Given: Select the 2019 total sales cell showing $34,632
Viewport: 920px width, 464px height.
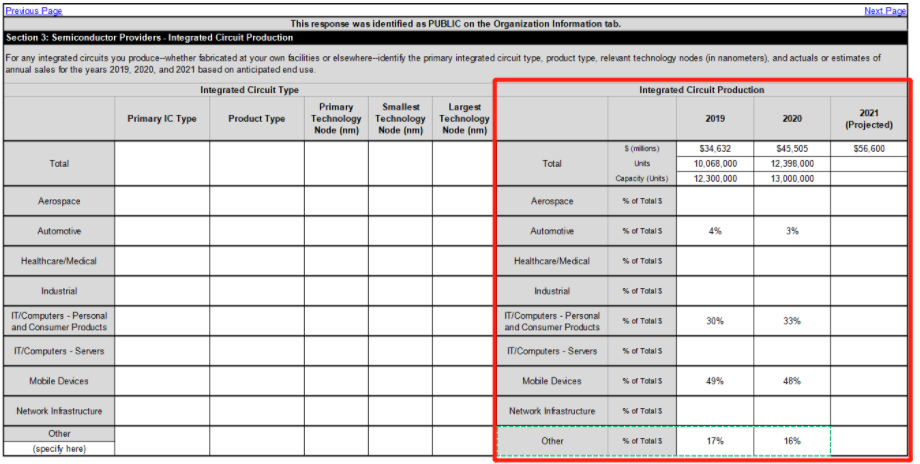Looking at the screenshot, I should (x=715, y=148).
